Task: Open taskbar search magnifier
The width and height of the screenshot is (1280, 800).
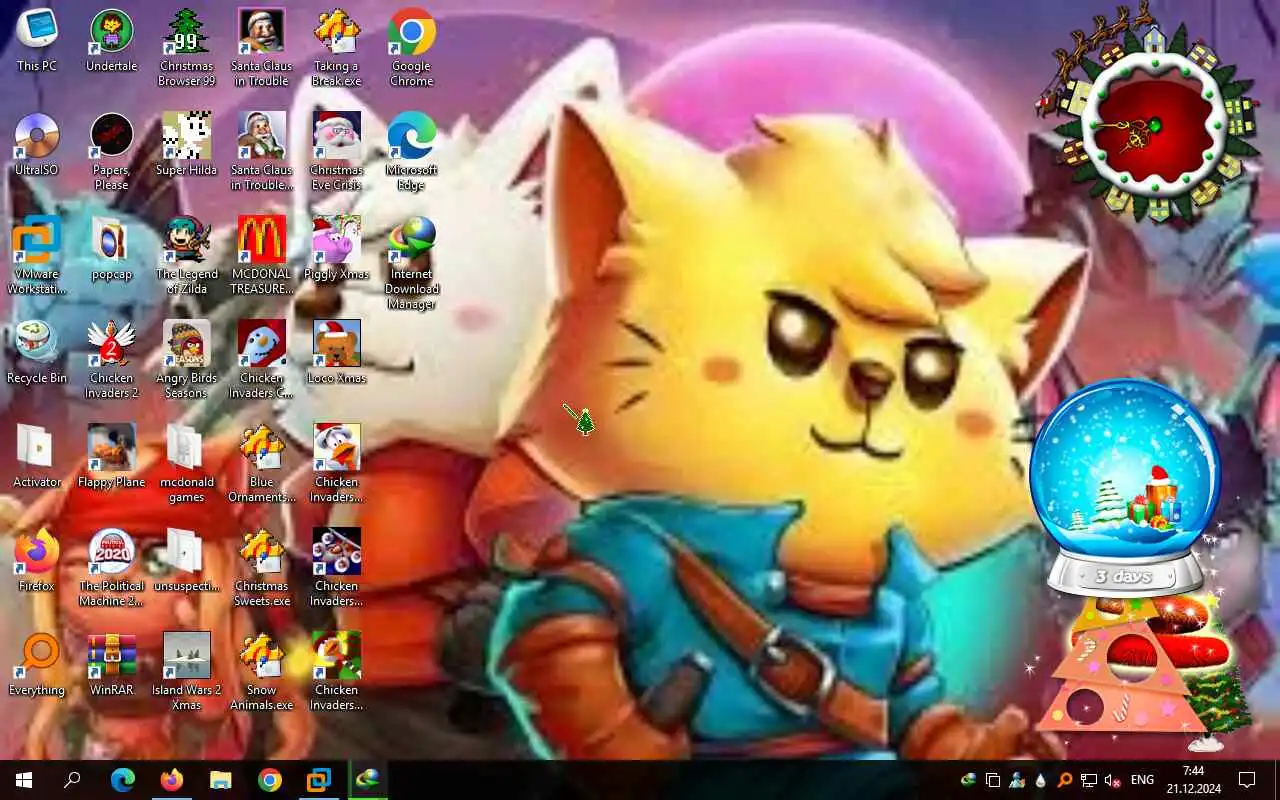Action: point(72,780)
